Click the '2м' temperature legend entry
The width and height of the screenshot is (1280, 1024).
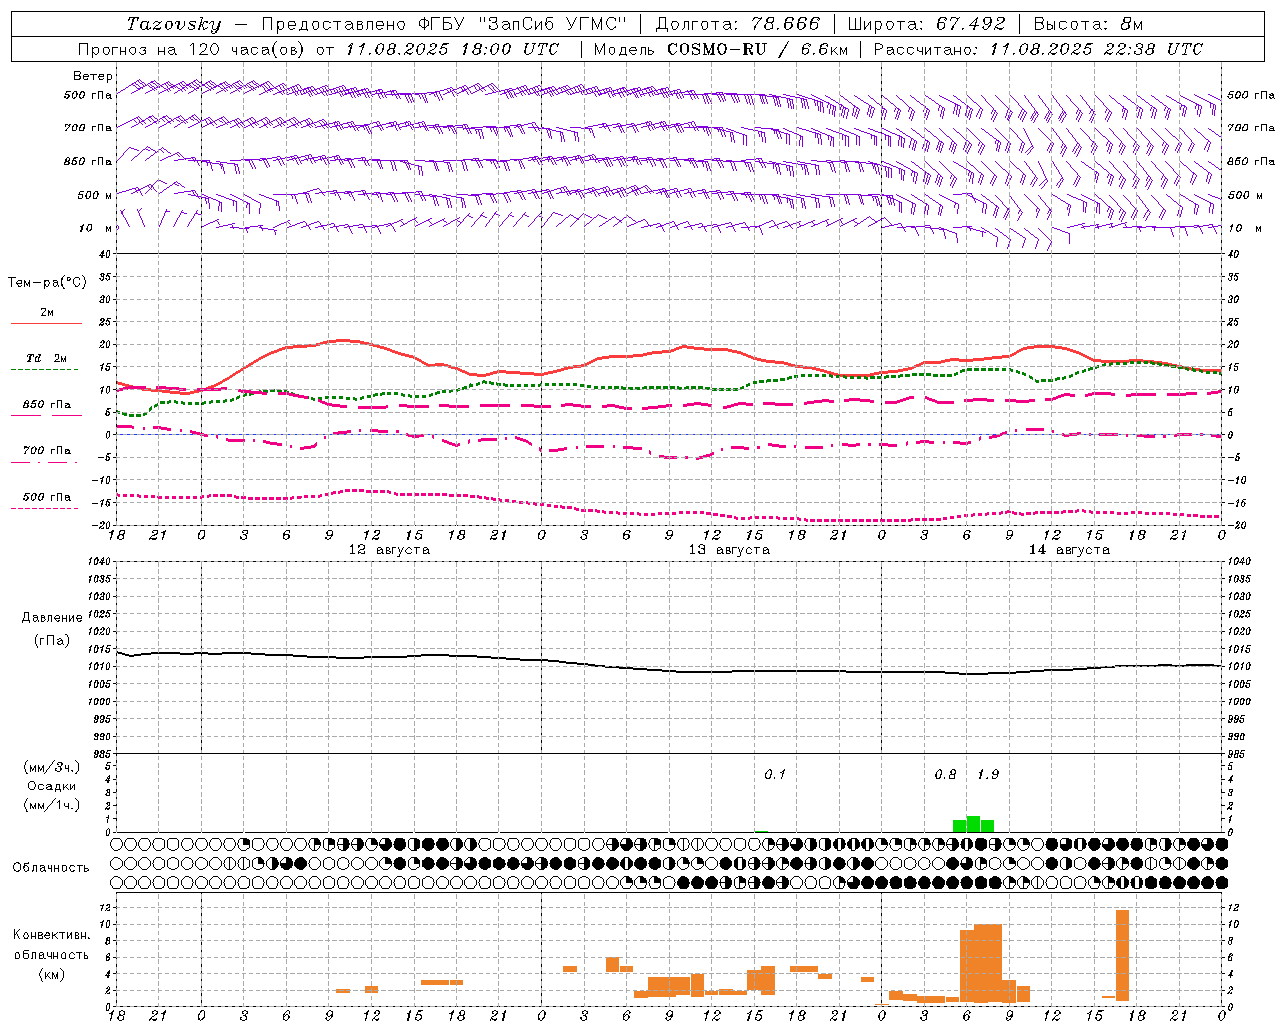[x=47, y=313]
